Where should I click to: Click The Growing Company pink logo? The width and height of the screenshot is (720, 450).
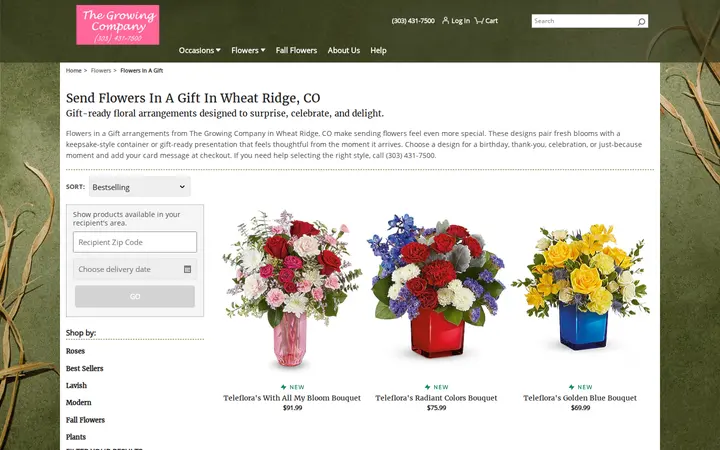(118, 25)
